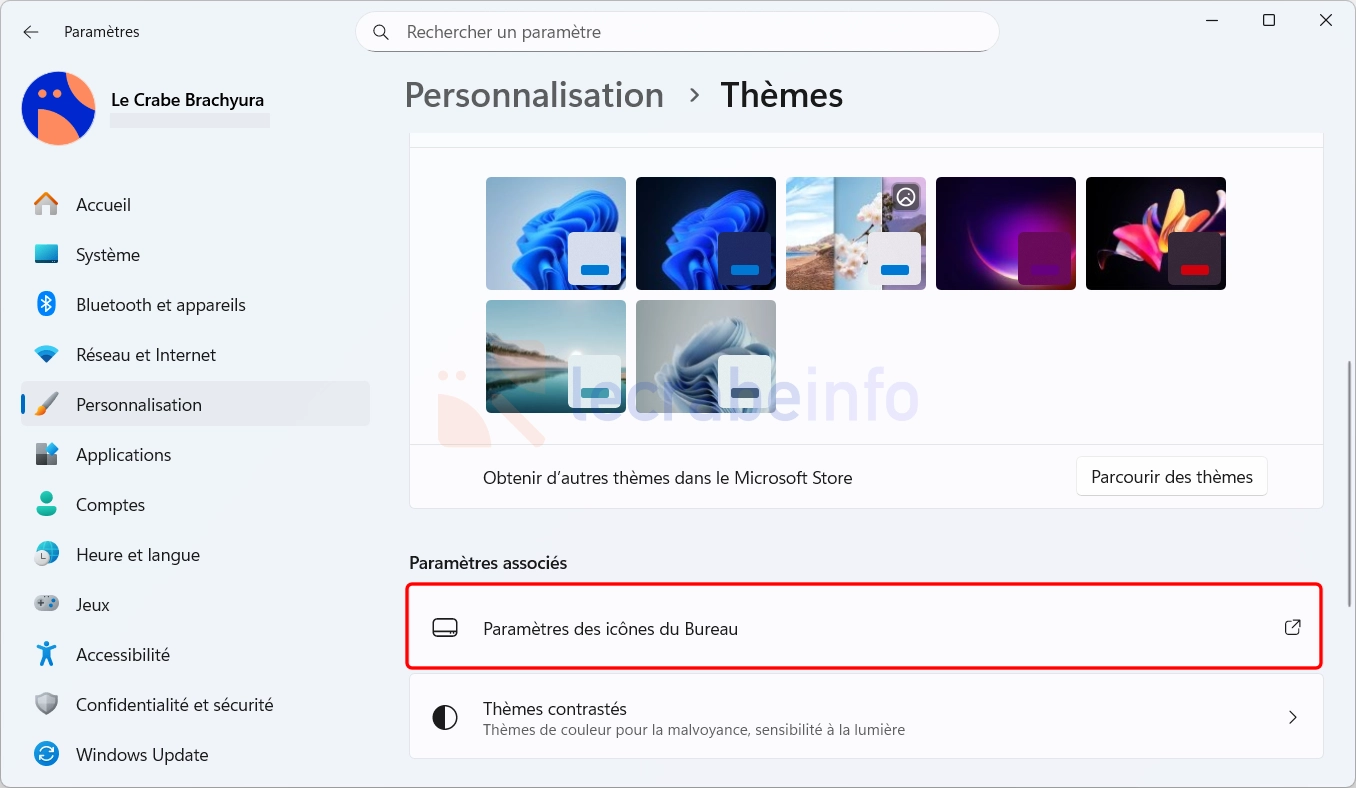This screenshot has height=788, width=1356.
Task: Open Thèmes contrastés settings
Action: [x=866, y=717]
